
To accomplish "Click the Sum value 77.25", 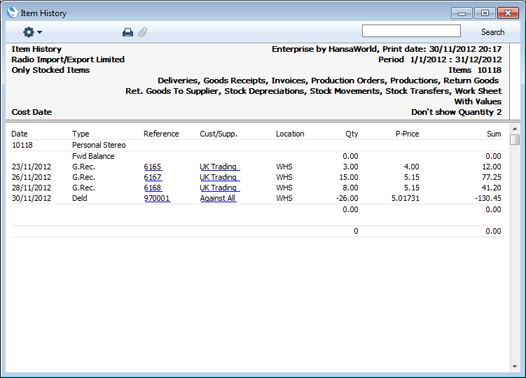I will (x=492, y=177).
